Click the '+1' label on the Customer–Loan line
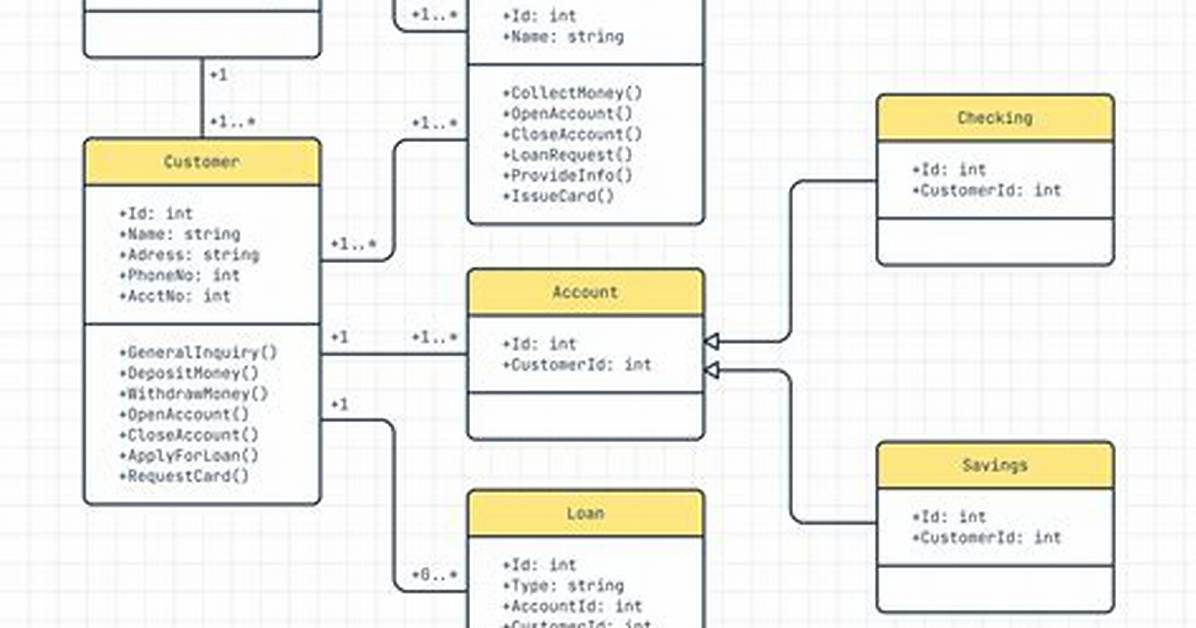 pos(339,404)
